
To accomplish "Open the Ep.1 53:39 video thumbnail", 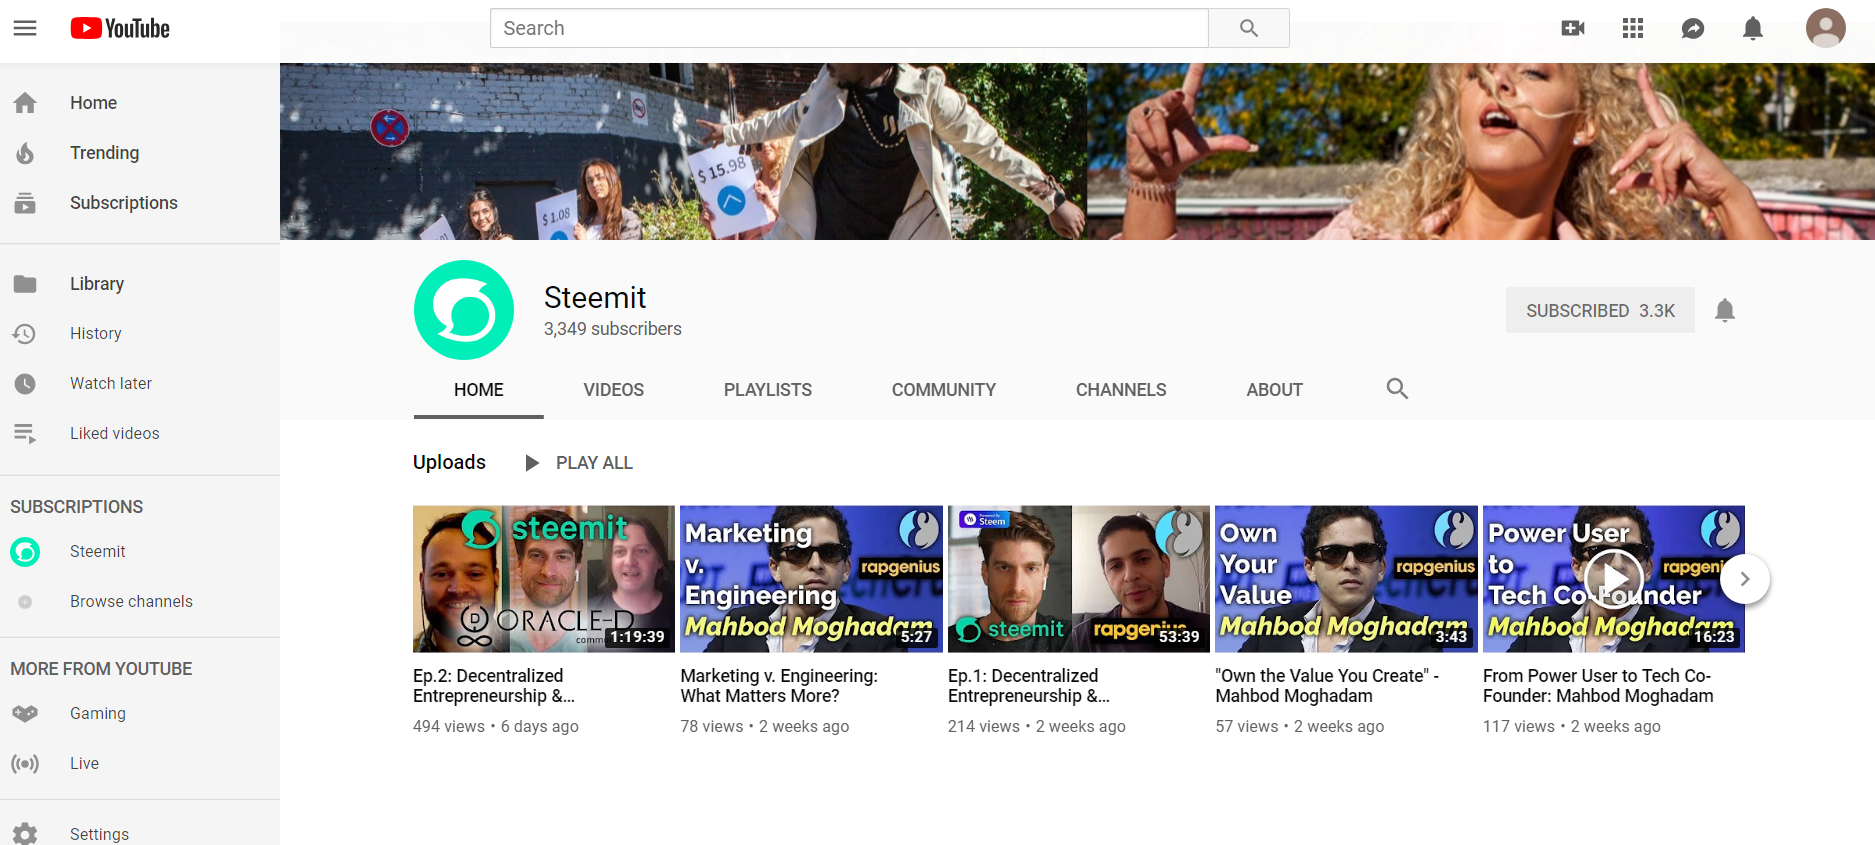I will 1079,579.
